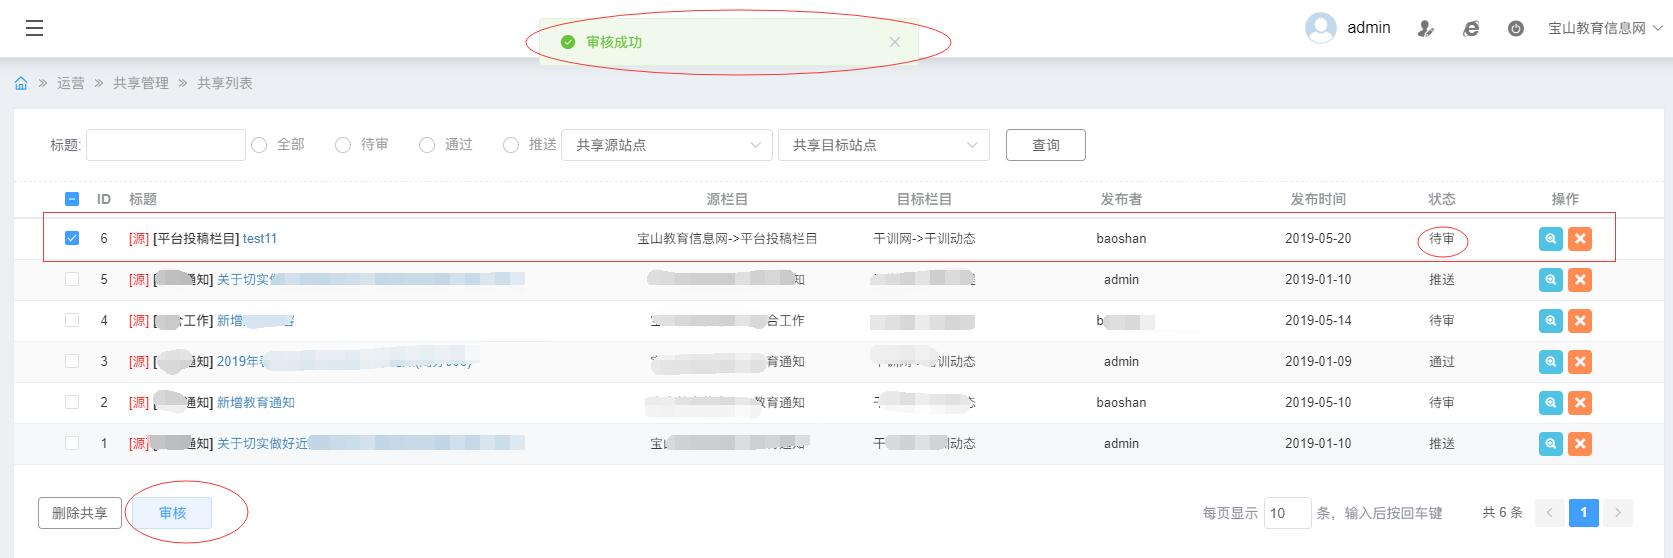Open the 共享目标站点 dropdown
The height and width of the screenshot is (558, 1673).
884,145
